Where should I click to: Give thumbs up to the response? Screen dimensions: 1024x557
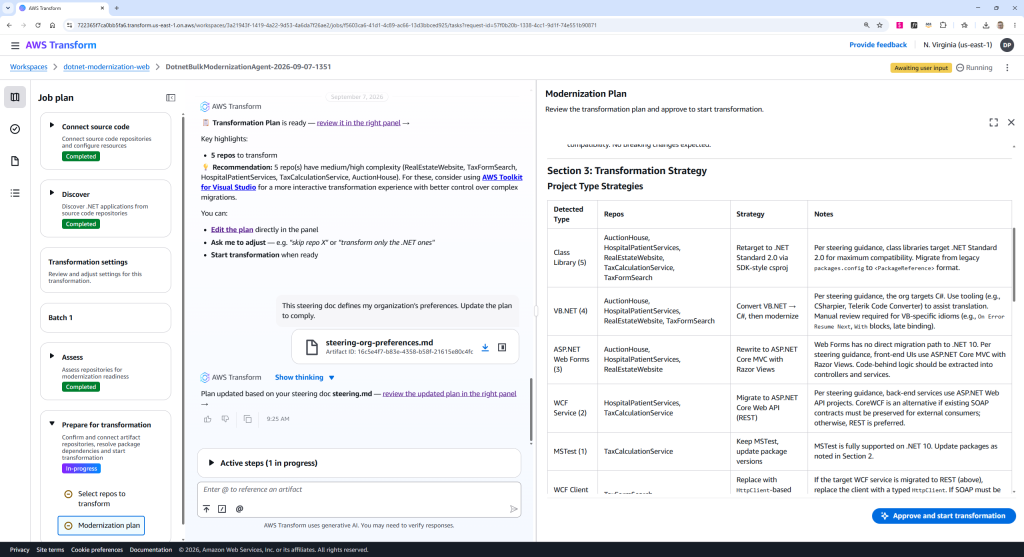coord(208,419)
